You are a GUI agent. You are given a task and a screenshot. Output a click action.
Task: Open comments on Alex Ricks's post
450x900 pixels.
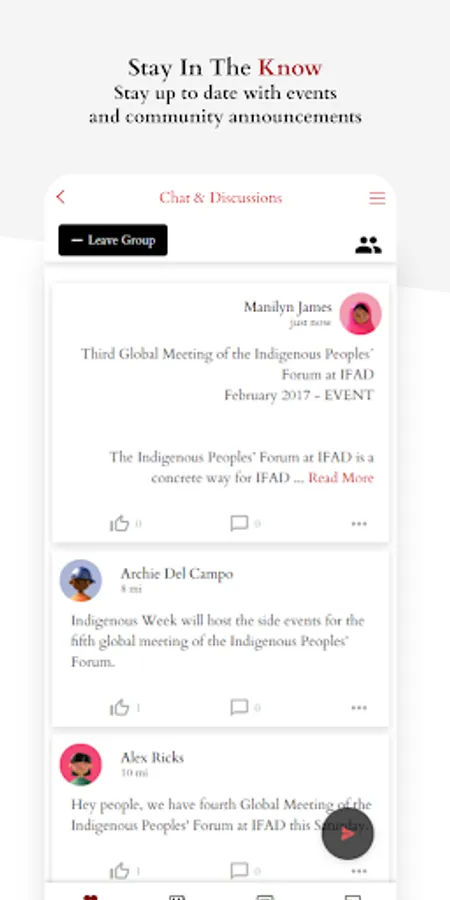[239, 871]
